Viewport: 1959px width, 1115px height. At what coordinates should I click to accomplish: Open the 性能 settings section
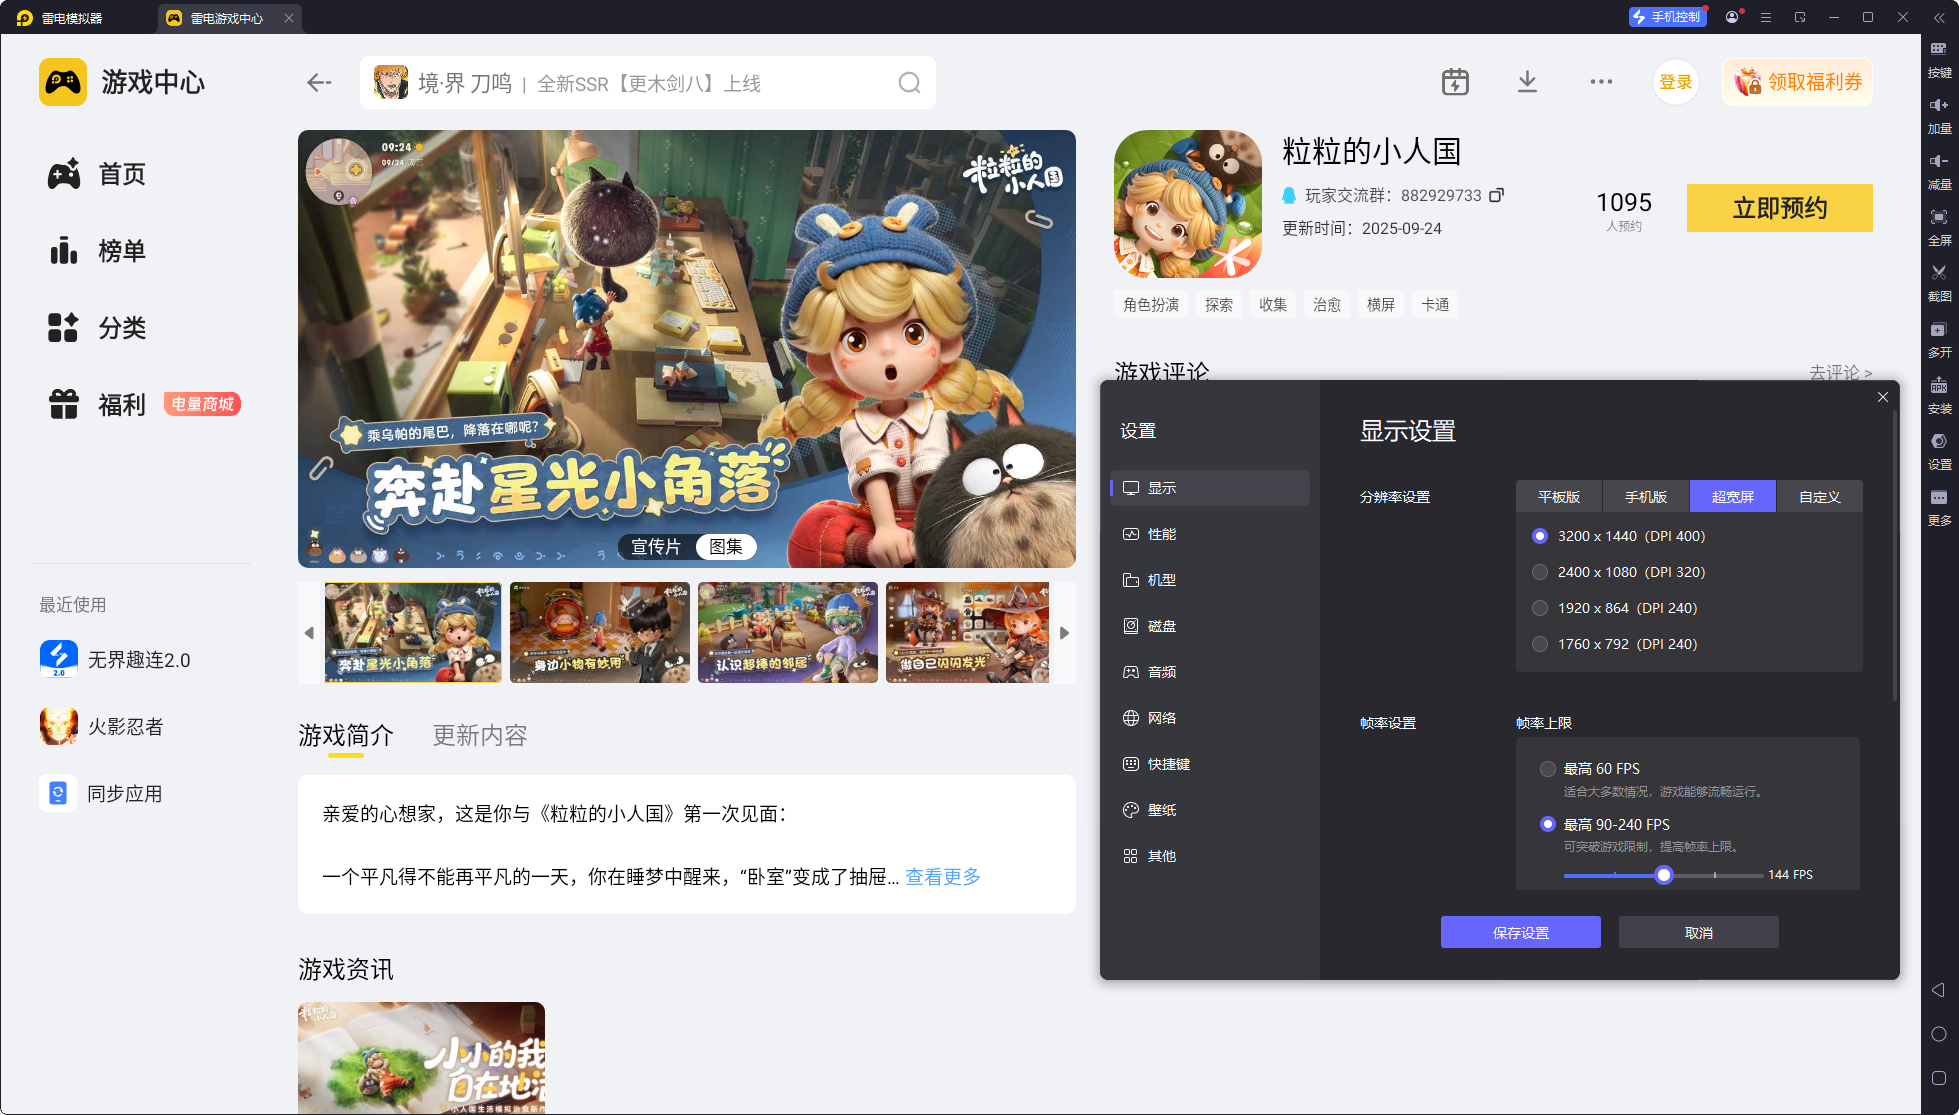(1161, 534)
